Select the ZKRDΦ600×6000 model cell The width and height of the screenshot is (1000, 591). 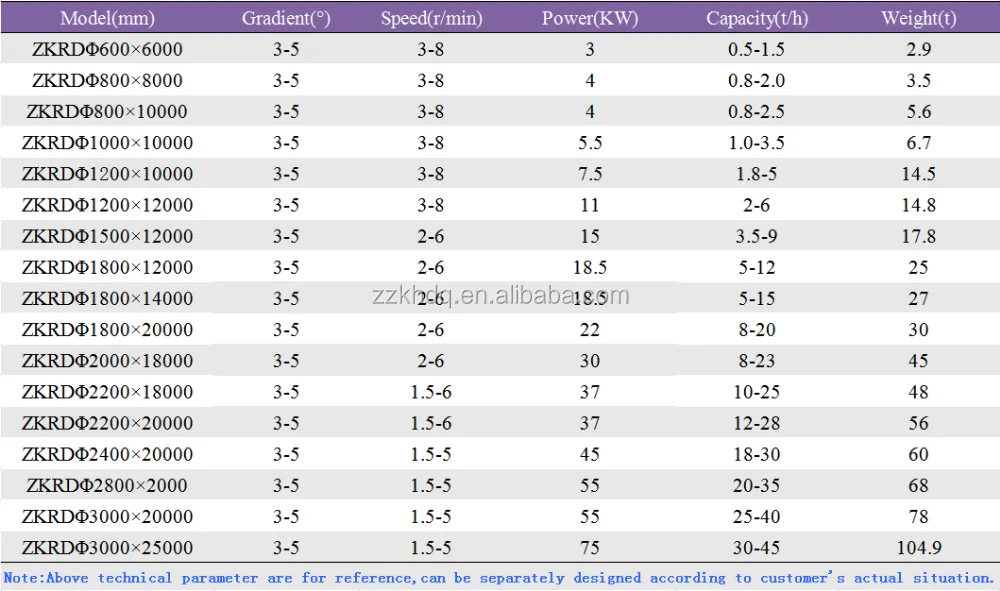tap(107, 49)
